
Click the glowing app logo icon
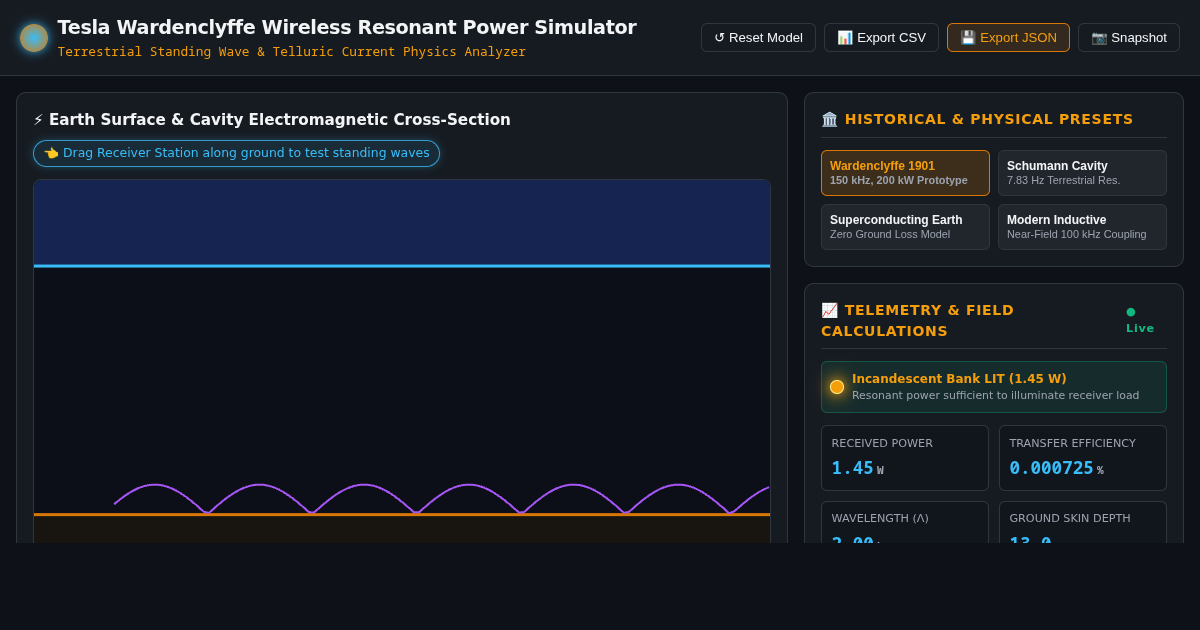coord(34,38)
